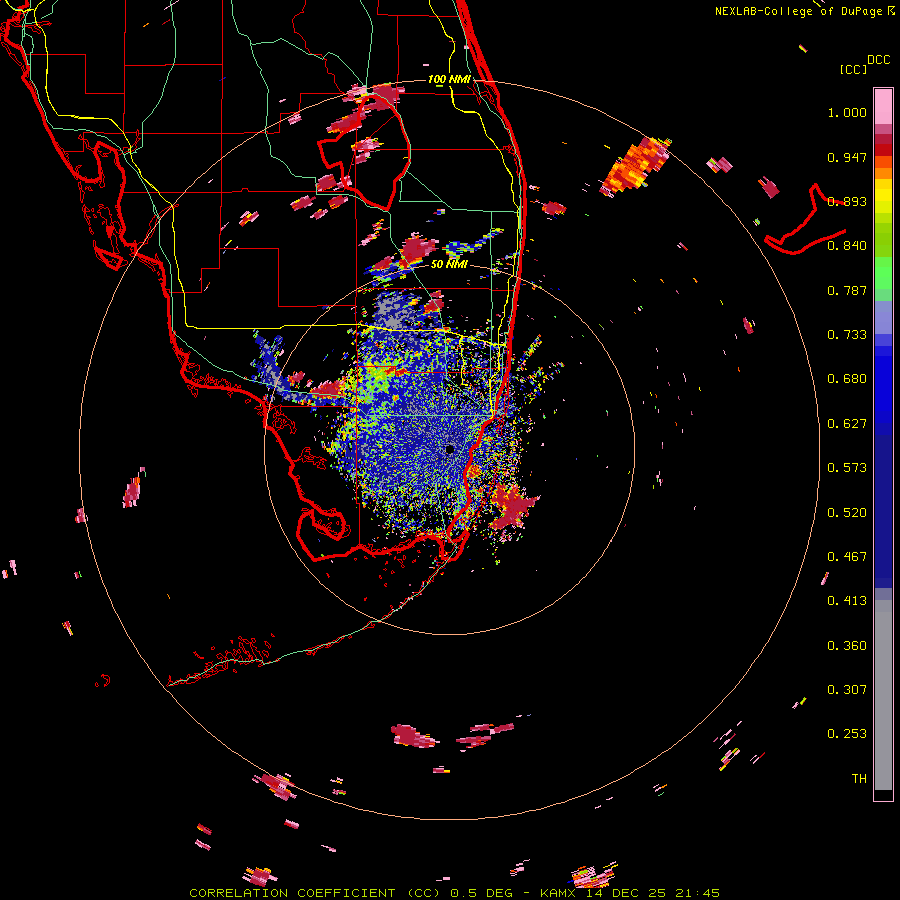Pick the yellow segment of the color bar

tap(883, 196)
